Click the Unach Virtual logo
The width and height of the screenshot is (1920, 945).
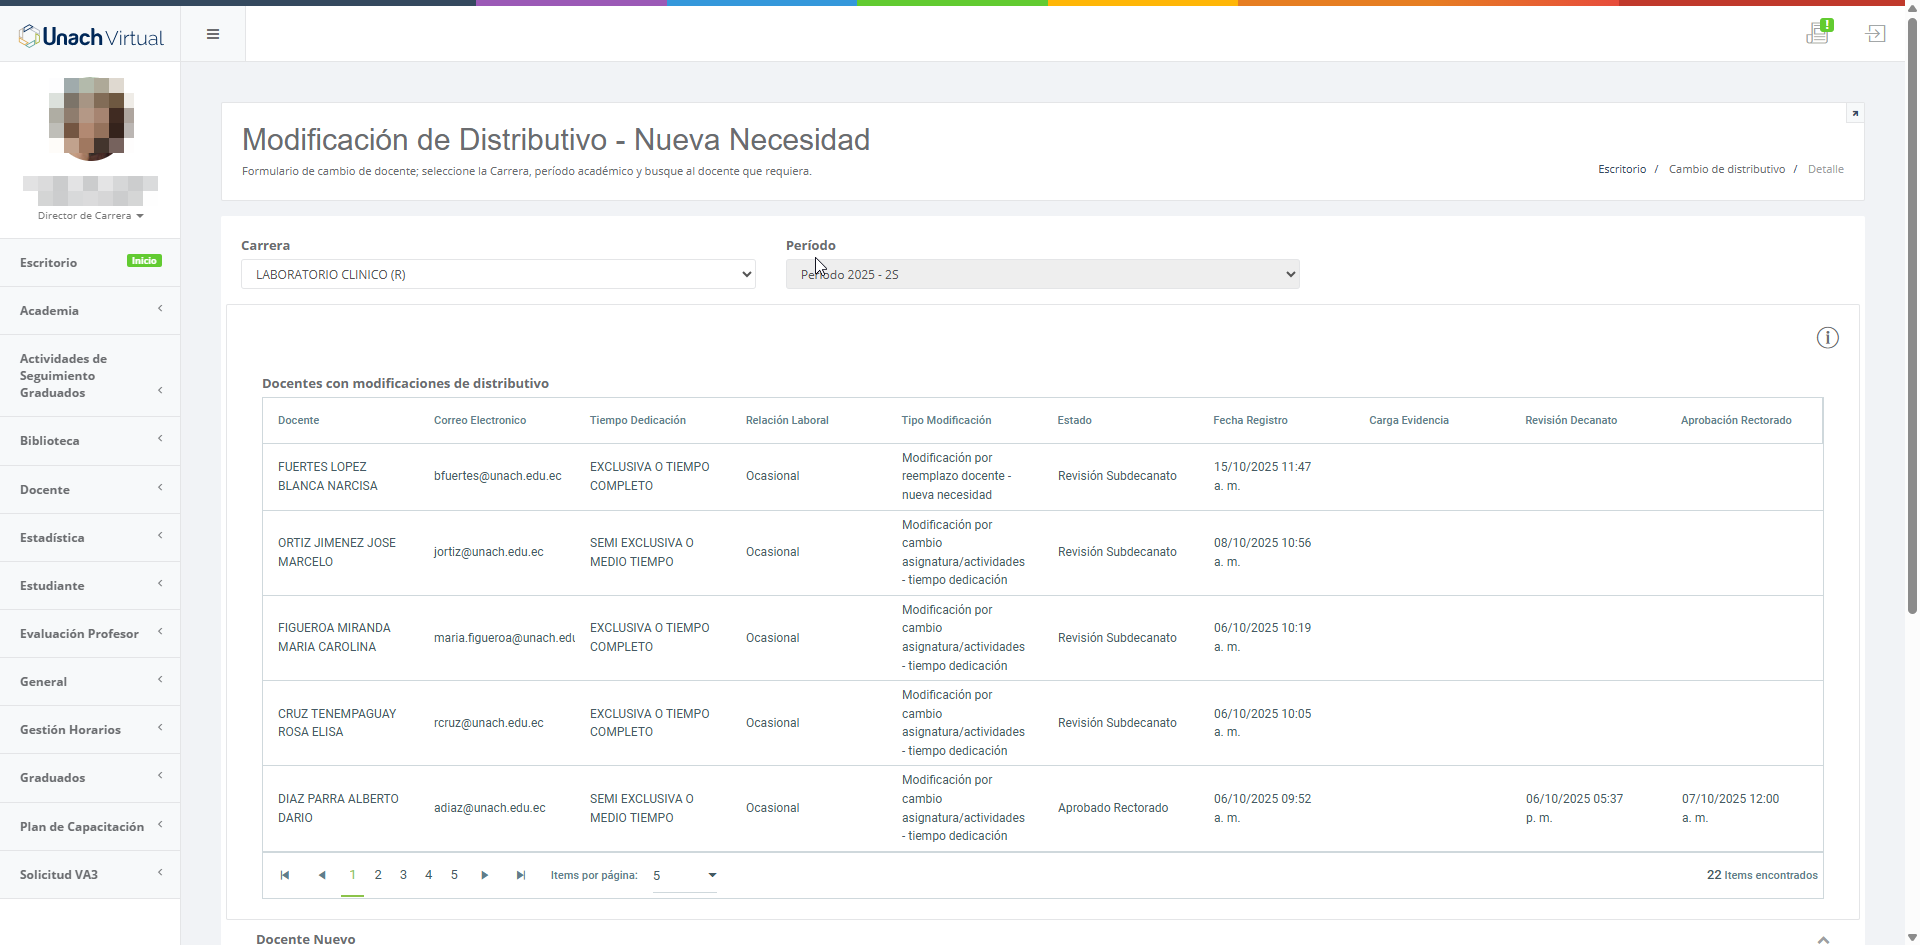tap(91, 37)
